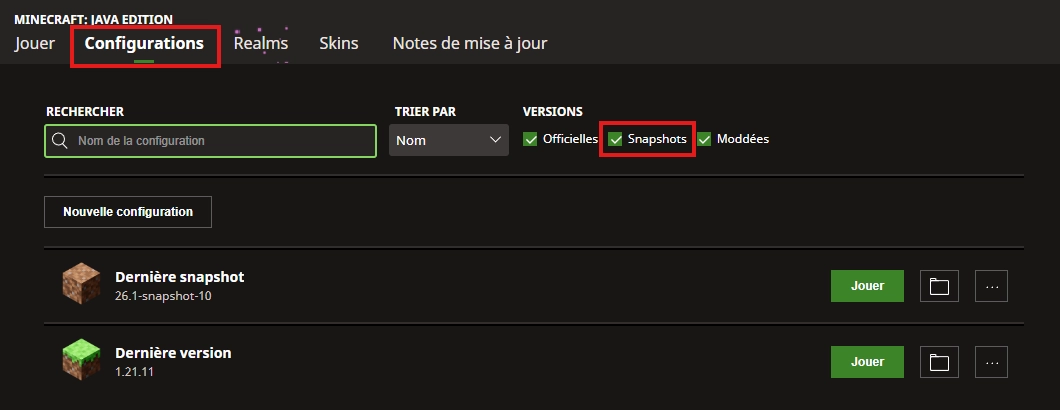
Task: Open Notes de mise à jour tab
Action: (x=469, y=43)
